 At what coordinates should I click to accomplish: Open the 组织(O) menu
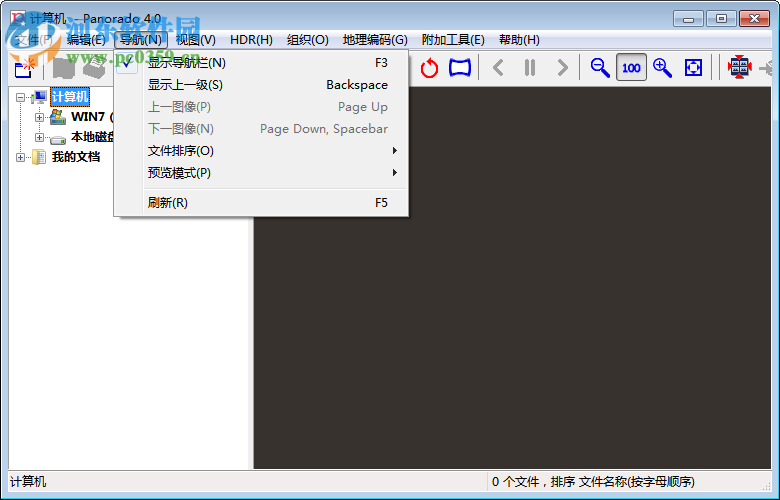[307, 40]
